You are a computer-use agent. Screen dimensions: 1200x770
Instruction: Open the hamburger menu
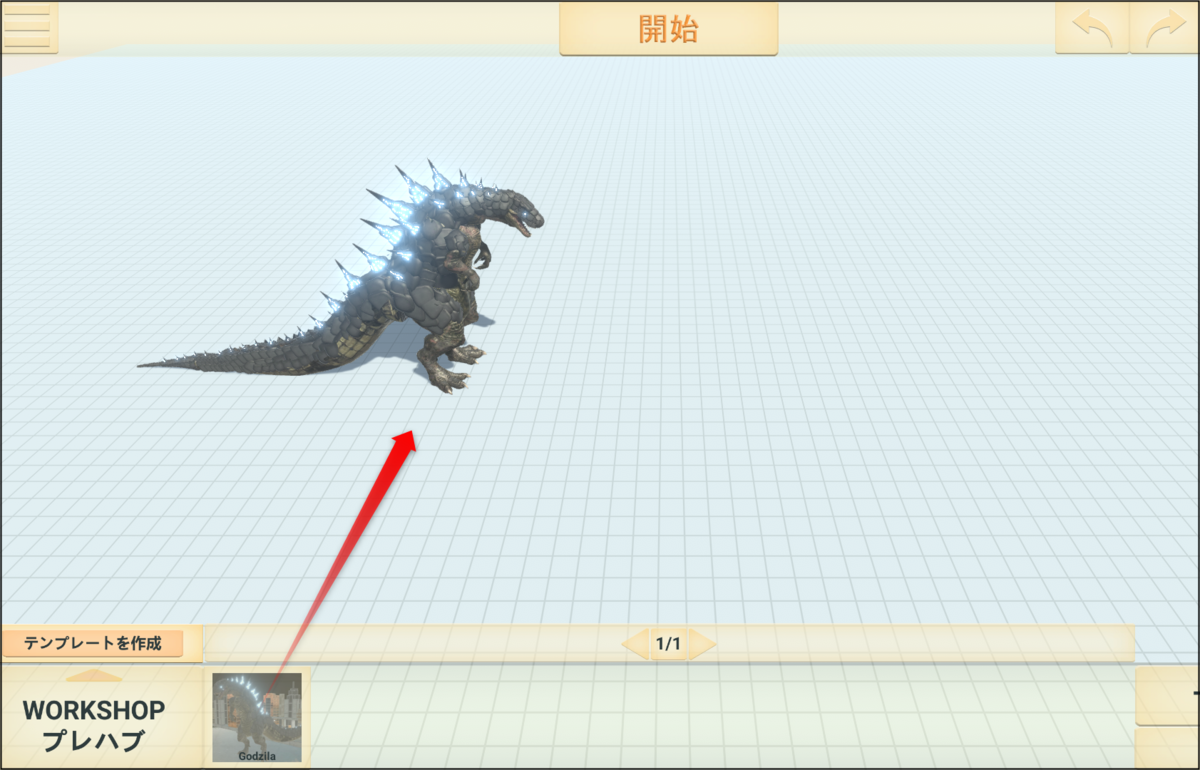(29, 27)
